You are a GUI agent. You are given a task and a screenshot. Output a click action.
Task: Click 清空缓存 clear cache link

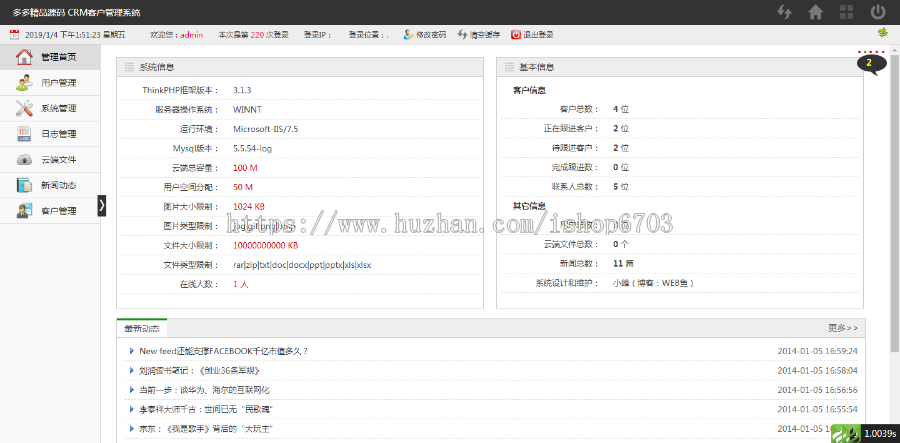[479, 34]
